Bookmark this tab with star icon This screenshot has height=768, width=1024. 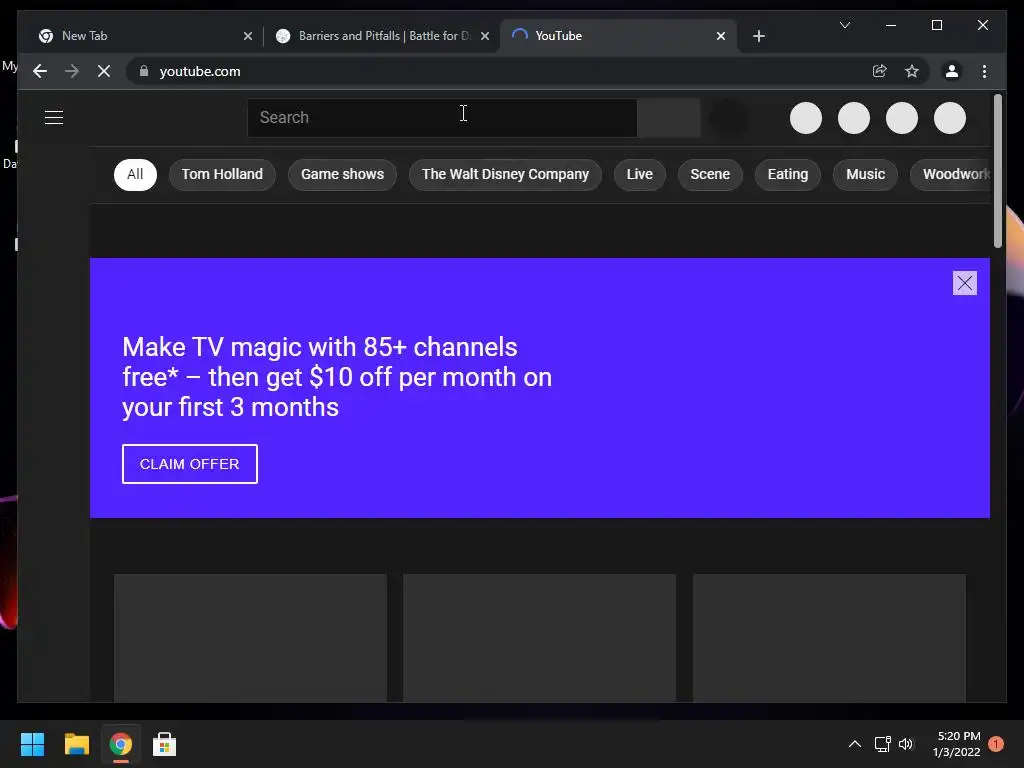tap(912, 71)
